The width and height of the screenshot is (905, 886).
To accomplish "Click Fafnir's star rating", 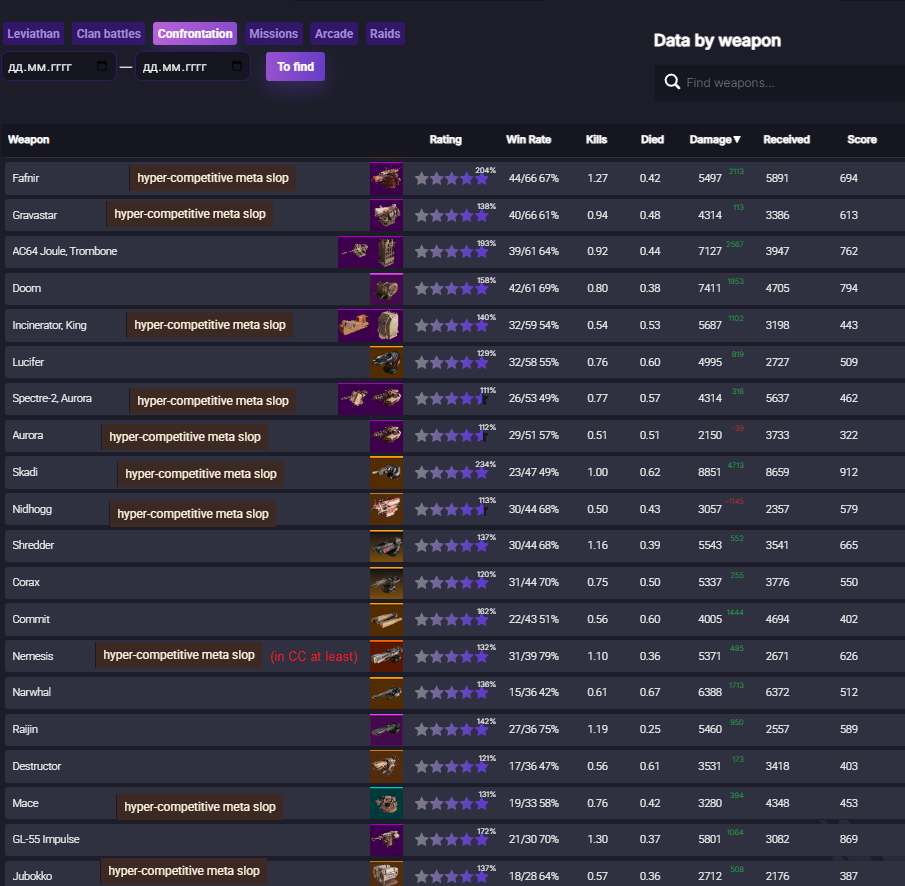I will tap(451, 178).
